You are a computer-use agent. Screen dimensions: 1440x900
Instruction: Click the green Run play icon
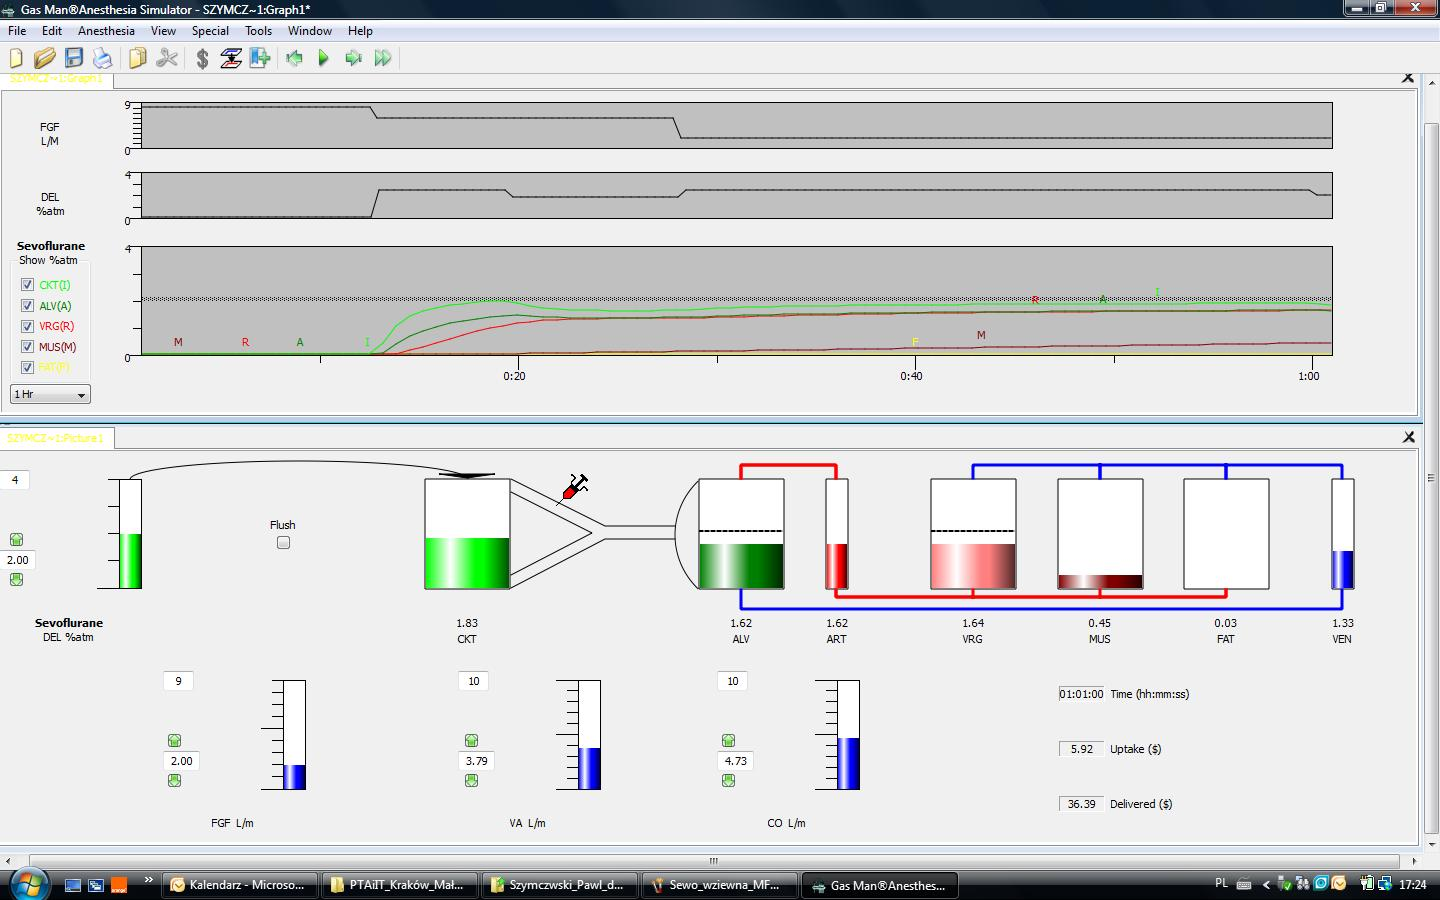[323, 58]
